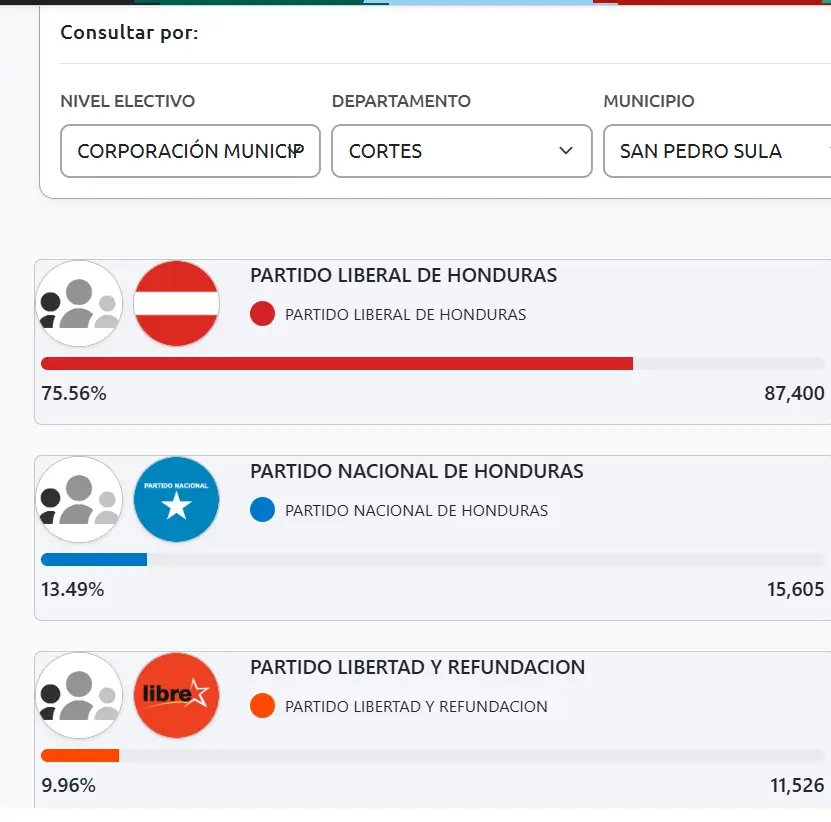This screenshot has width=831, height=822.
Task: Click the Libre party logo
Action: [176, 696]
